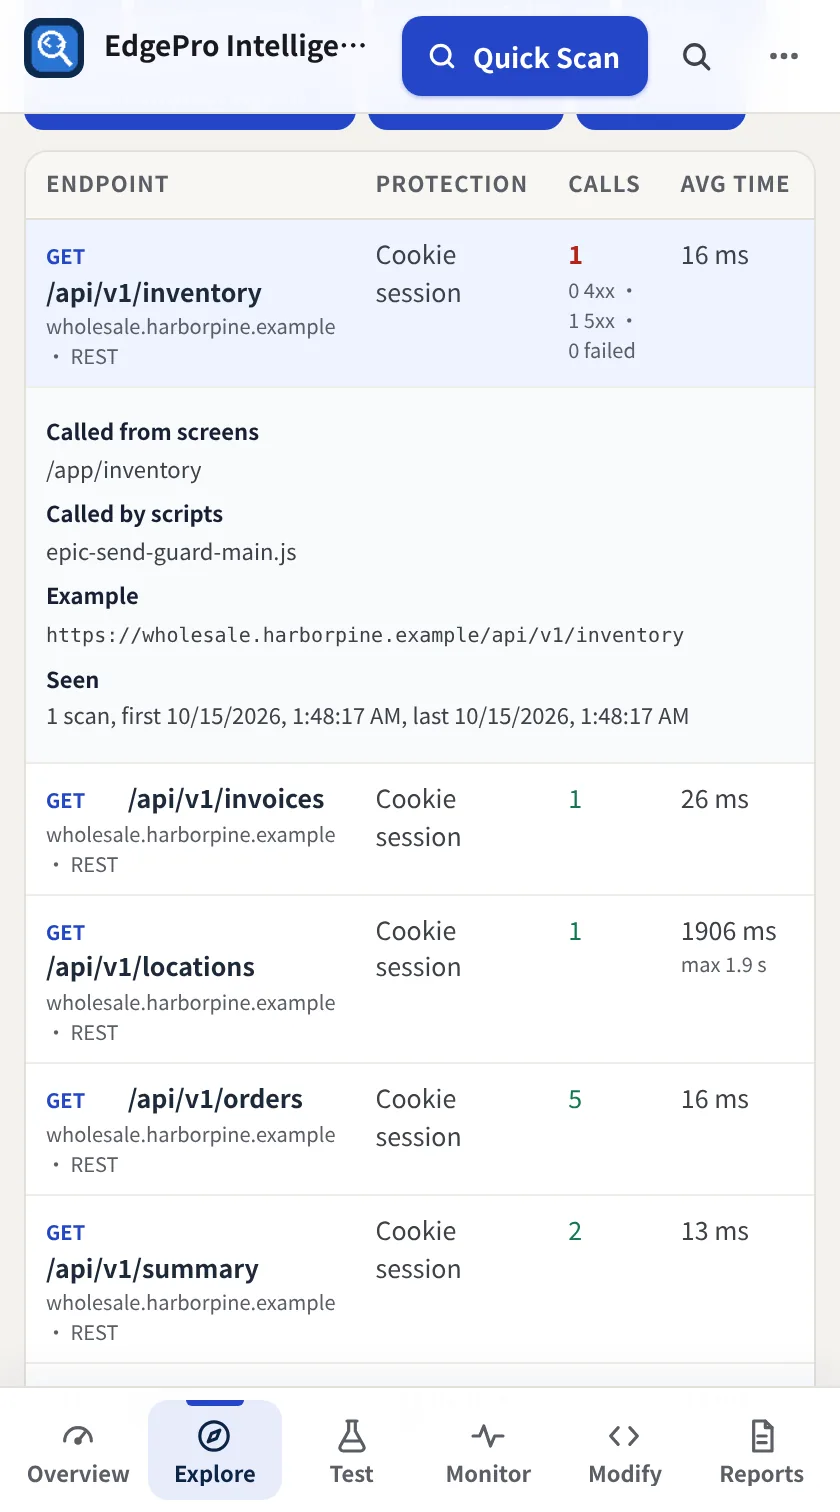Screen dimensions: 840x1512
Task: Switch to the Explore tab label
Action: click(x=215, y=1474)
